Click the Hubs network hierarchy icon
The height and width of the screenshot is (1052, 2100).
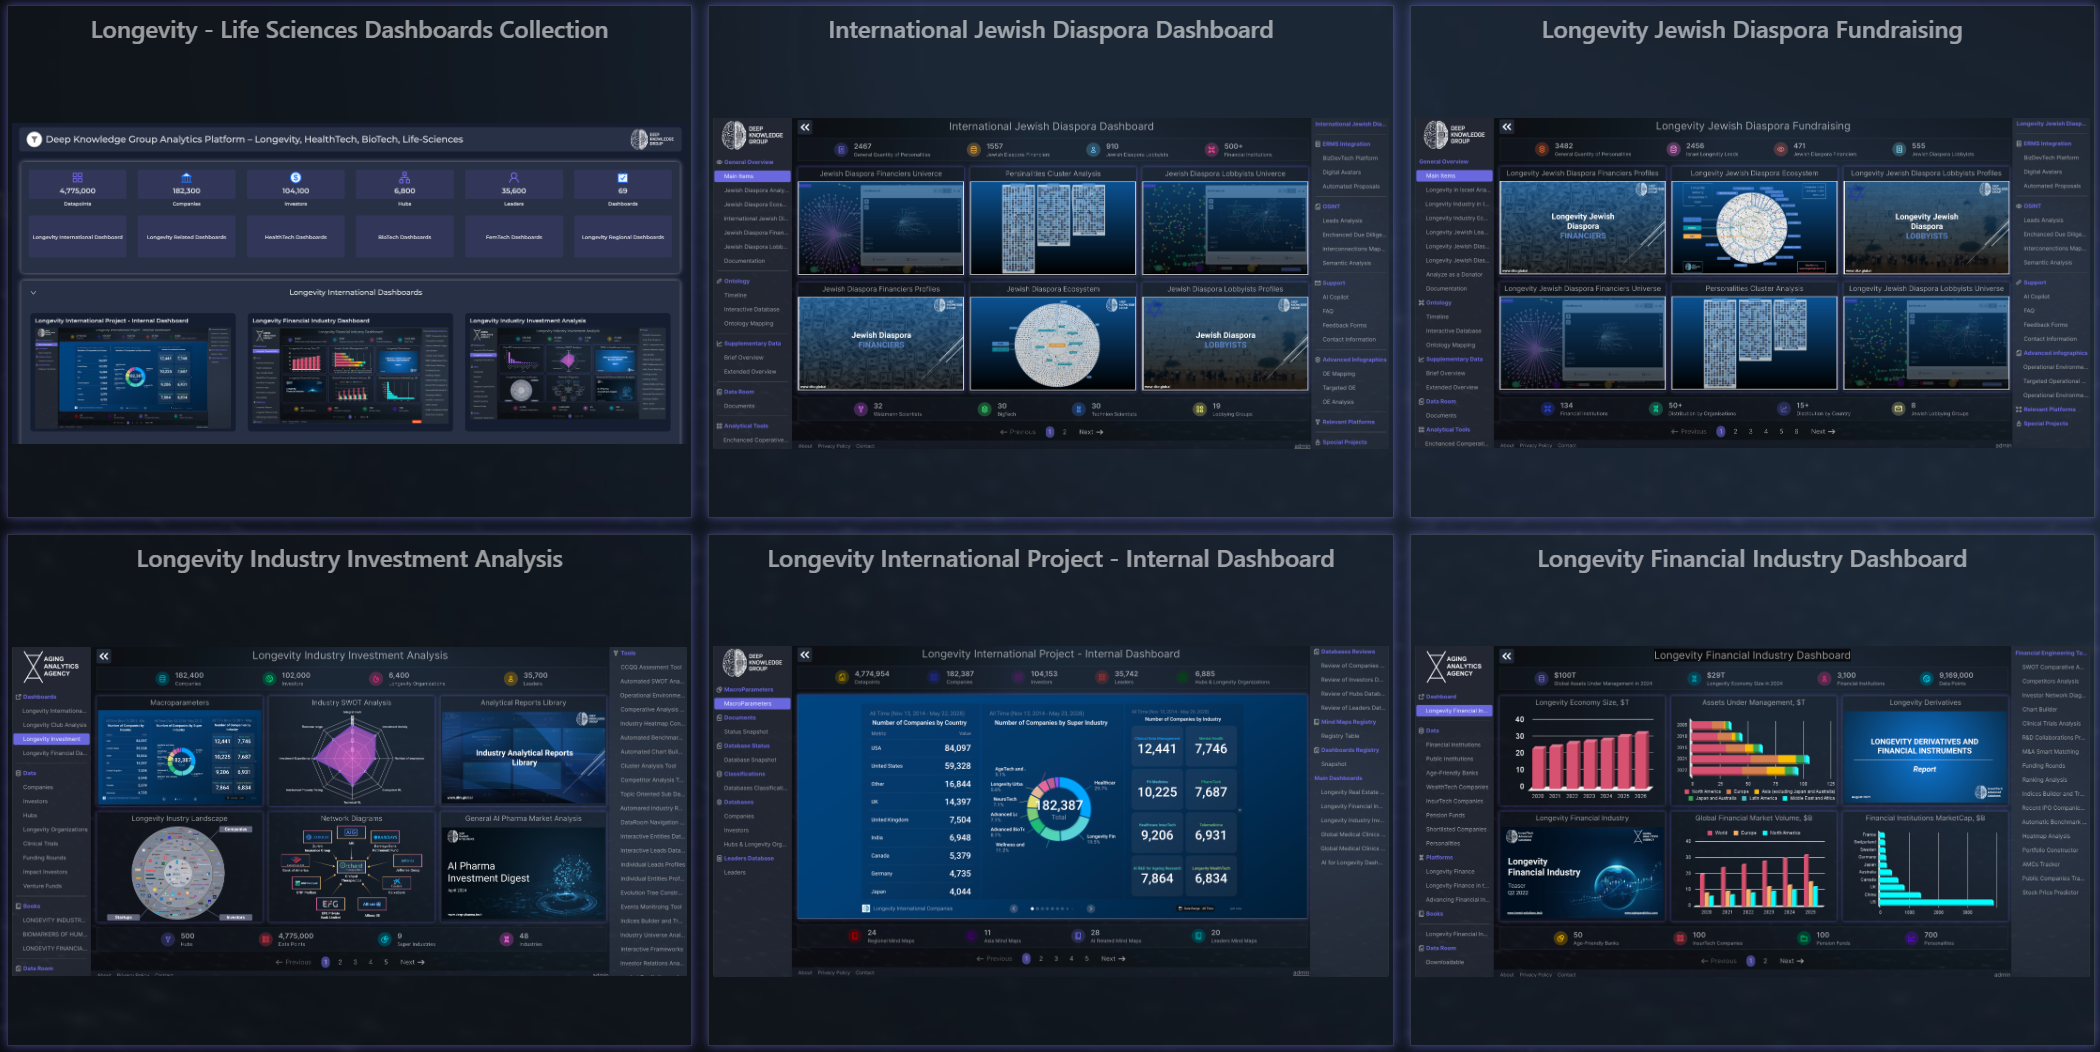click(x=404, y=178)
